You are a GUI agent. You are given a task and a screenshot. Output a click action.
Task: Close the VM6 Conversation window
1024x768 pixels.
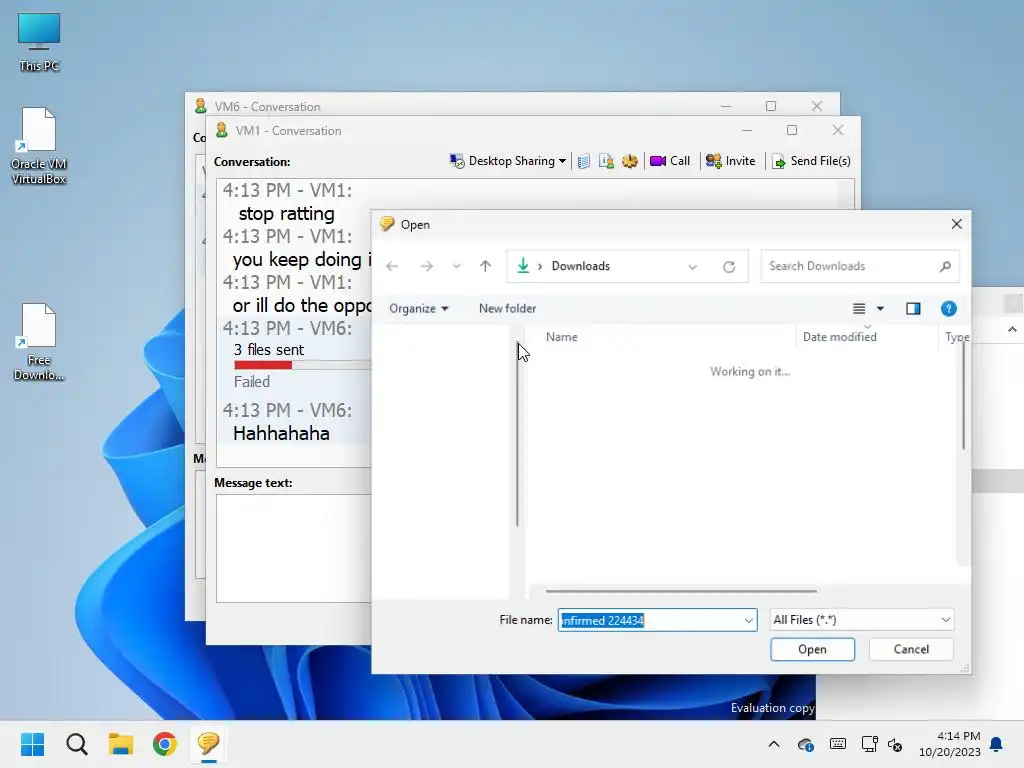click(817, 106)
